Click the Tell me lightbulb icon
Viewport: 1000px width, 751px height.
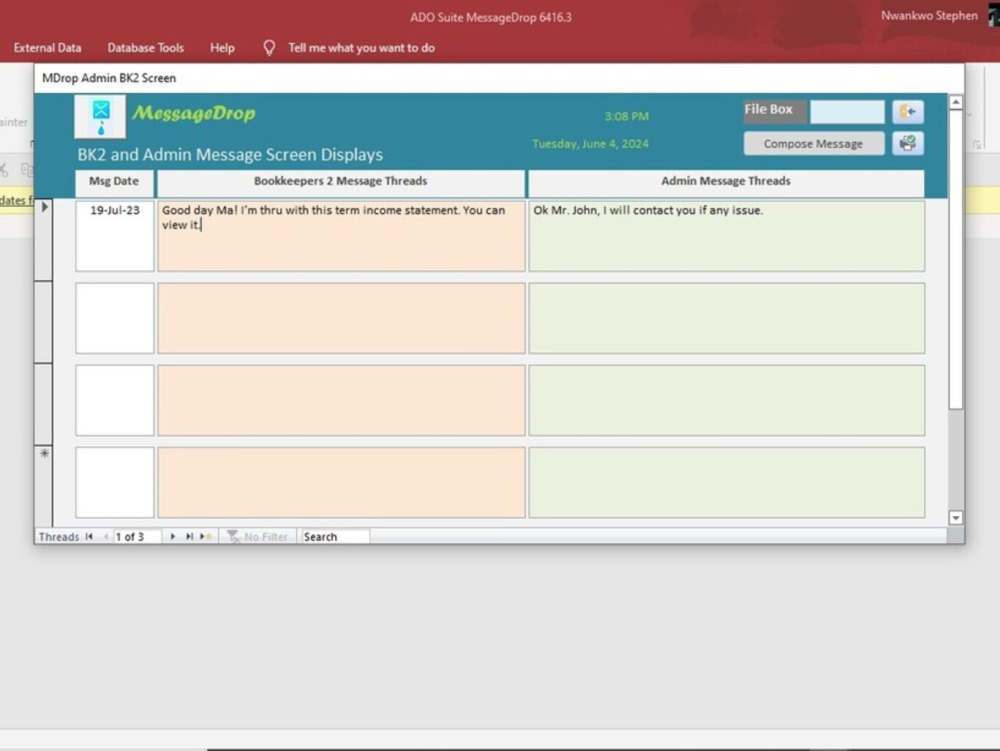[269, 48]
